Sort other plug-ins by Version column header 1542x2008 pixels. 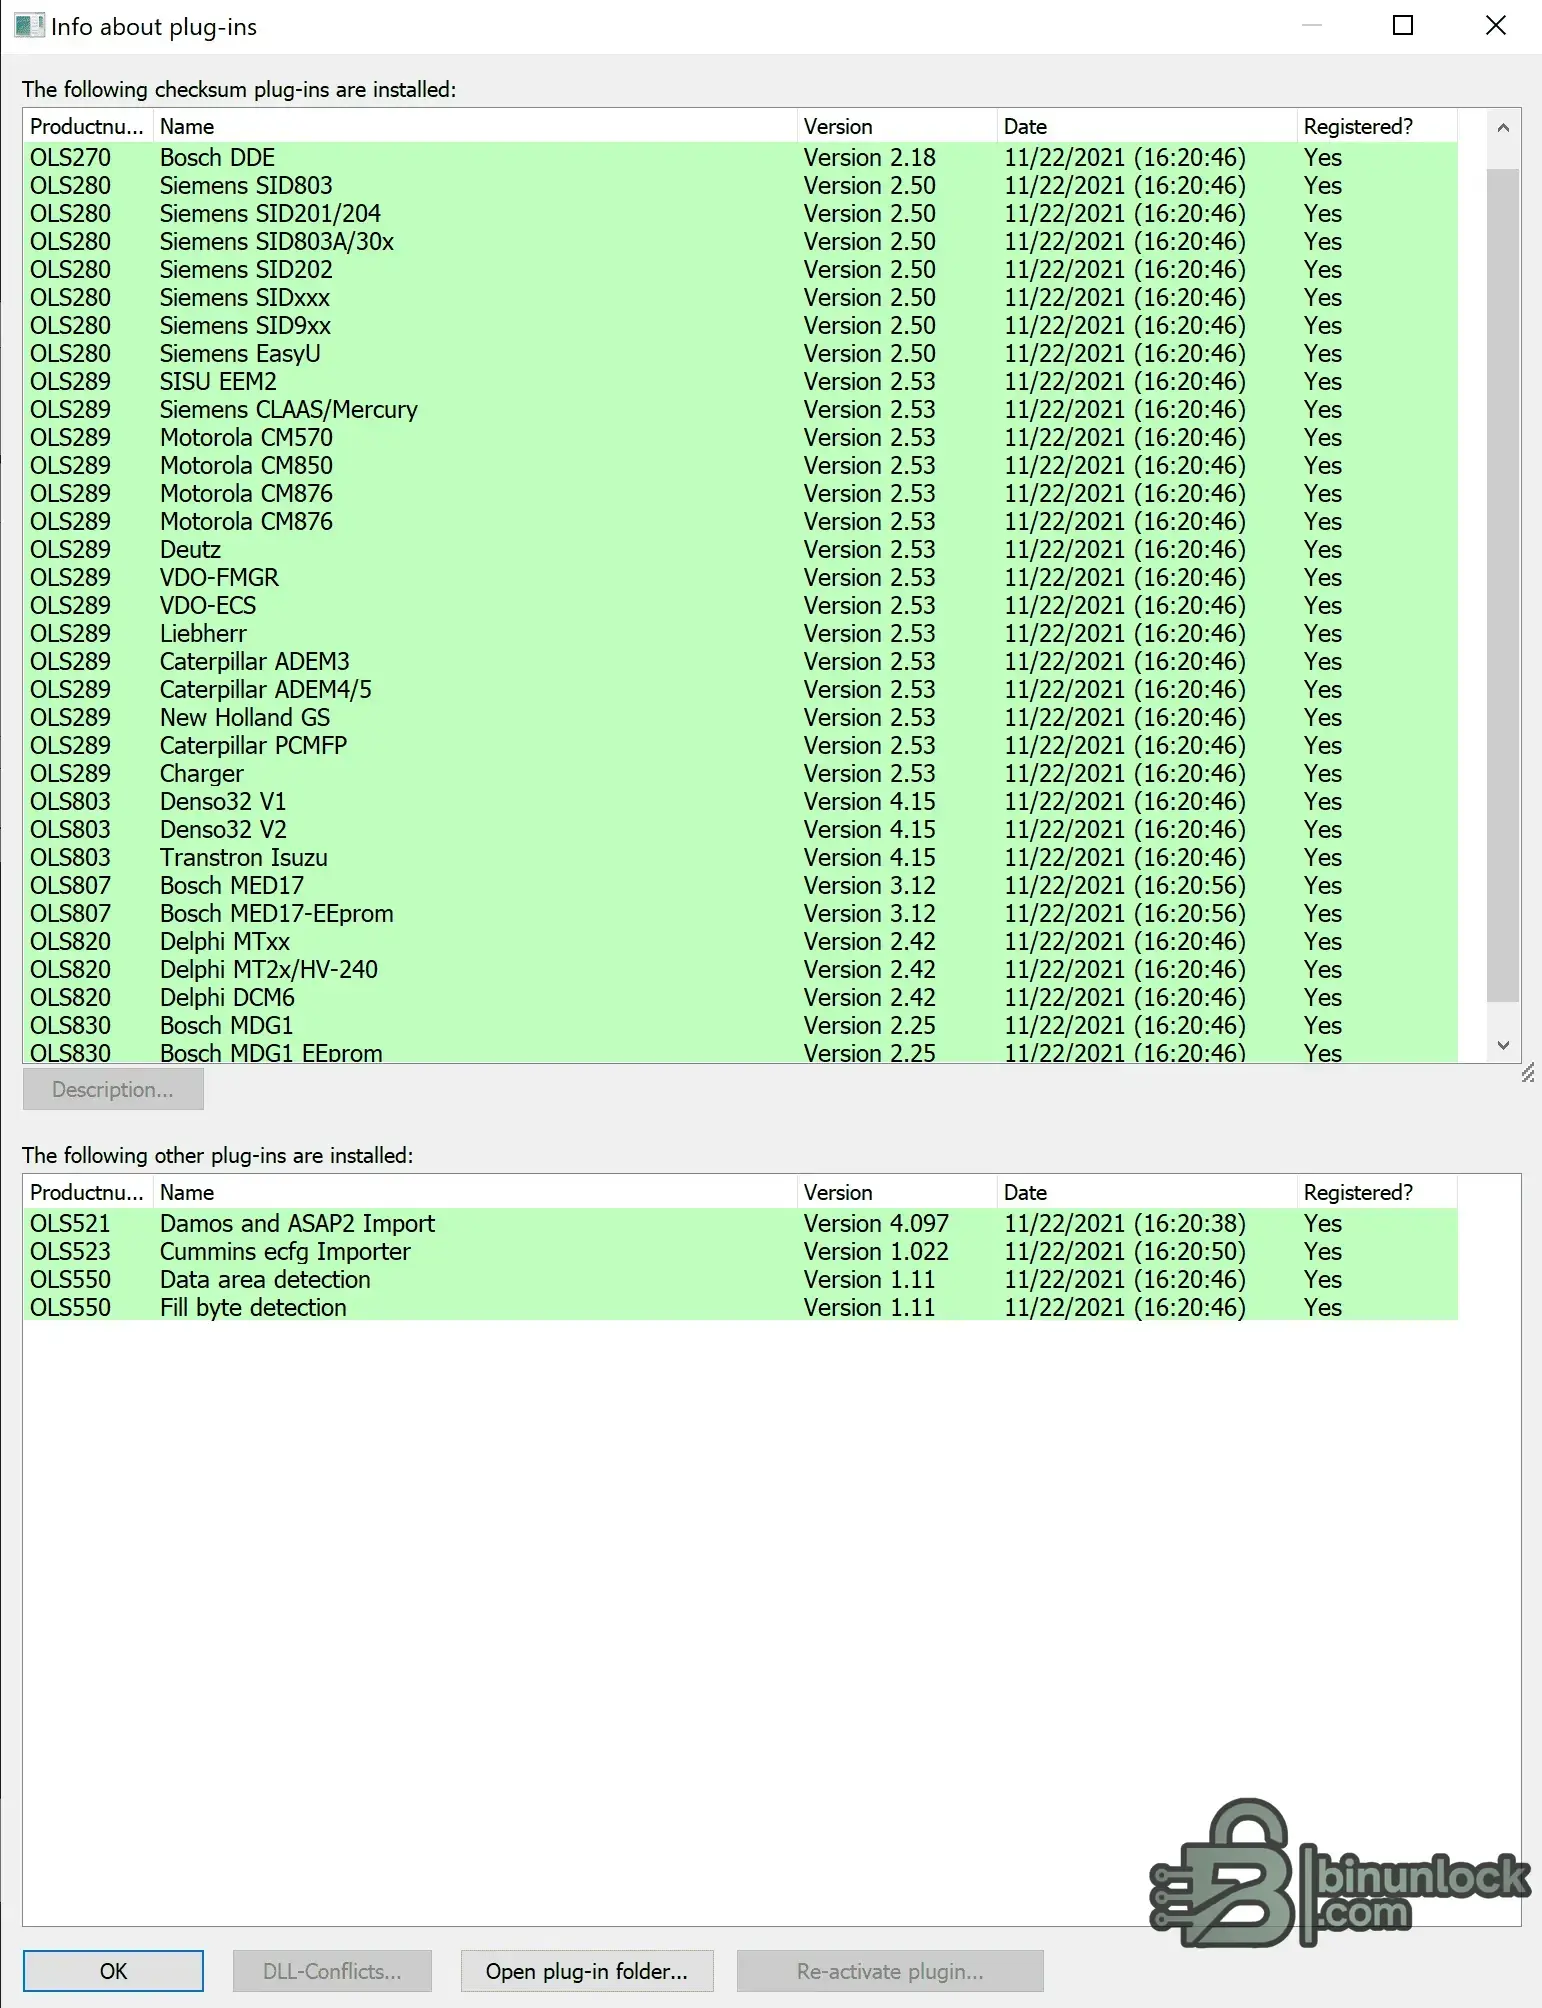click(x=897, y=1193)
